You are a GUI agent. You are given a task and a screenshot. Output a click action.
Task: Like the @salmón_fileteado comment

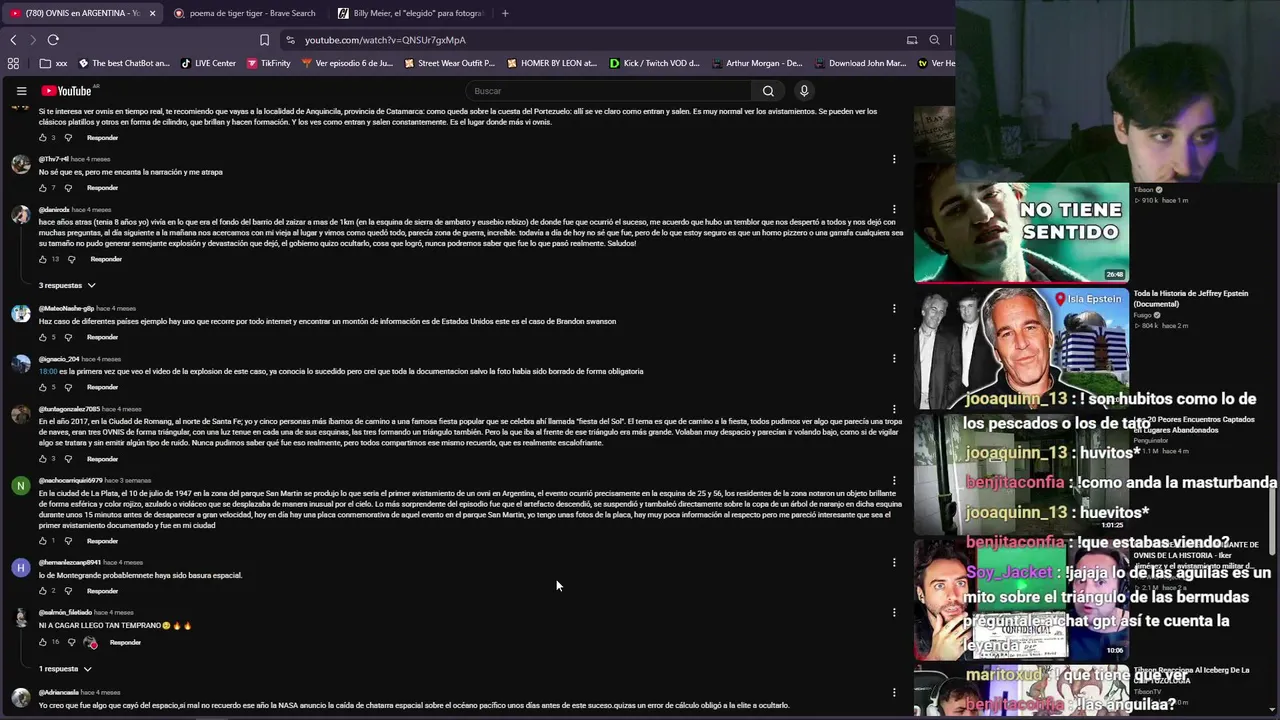coord(42,642)
